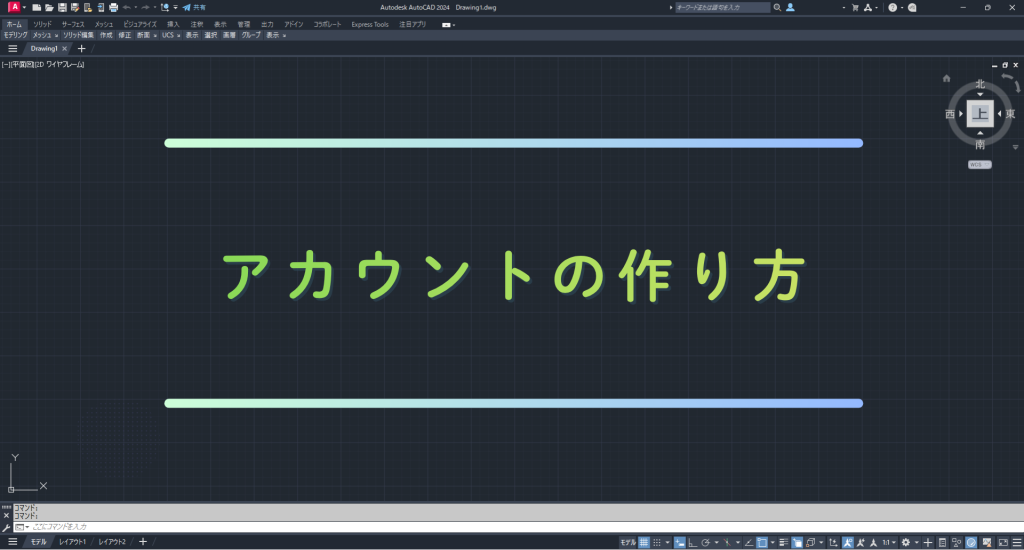Open the AutoCAD application menu (red A)

[14, 7]
